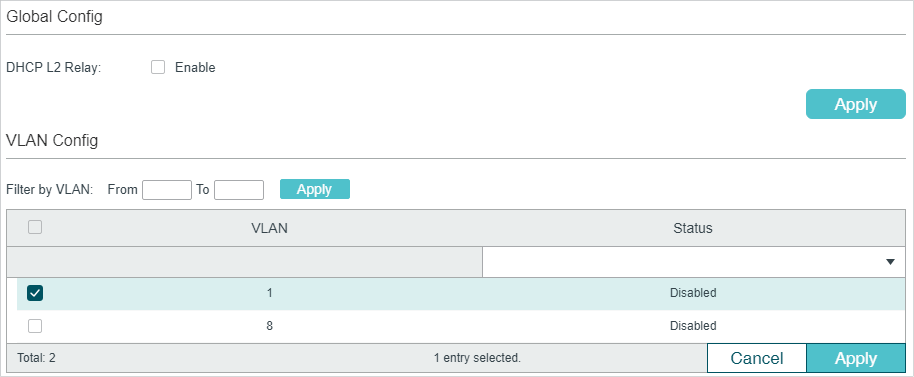Viewport: 914px width, 377px height.
Task: Click Disabled status of VLAN 8
Action: (x=692, y=326)
